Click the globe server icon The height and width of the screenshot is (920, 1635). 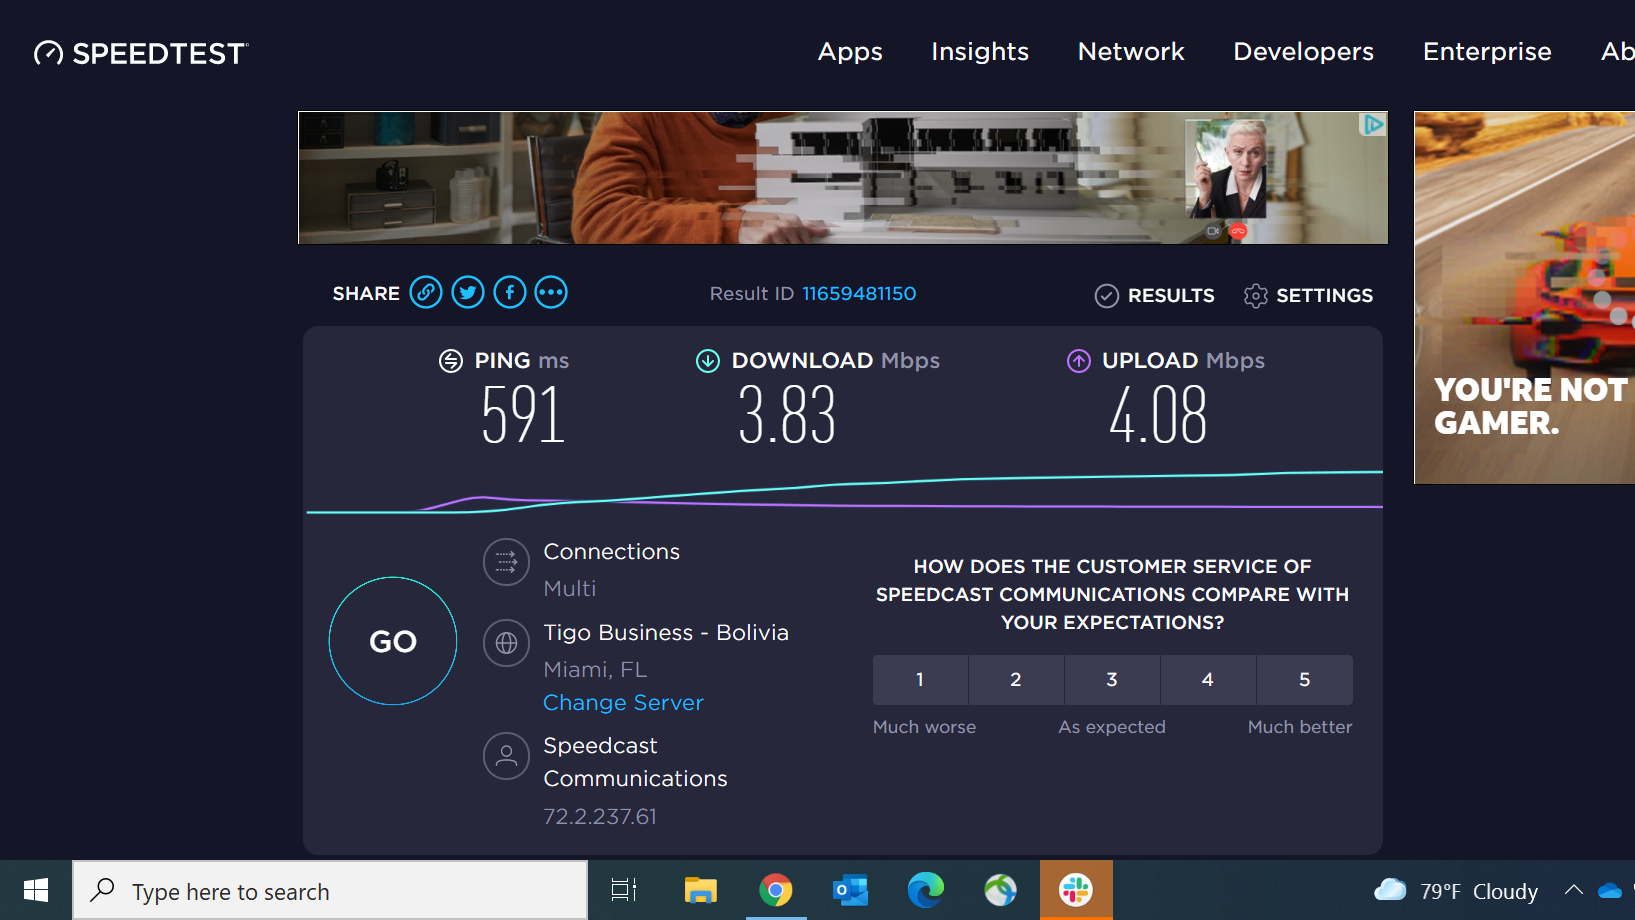(506, 643)
